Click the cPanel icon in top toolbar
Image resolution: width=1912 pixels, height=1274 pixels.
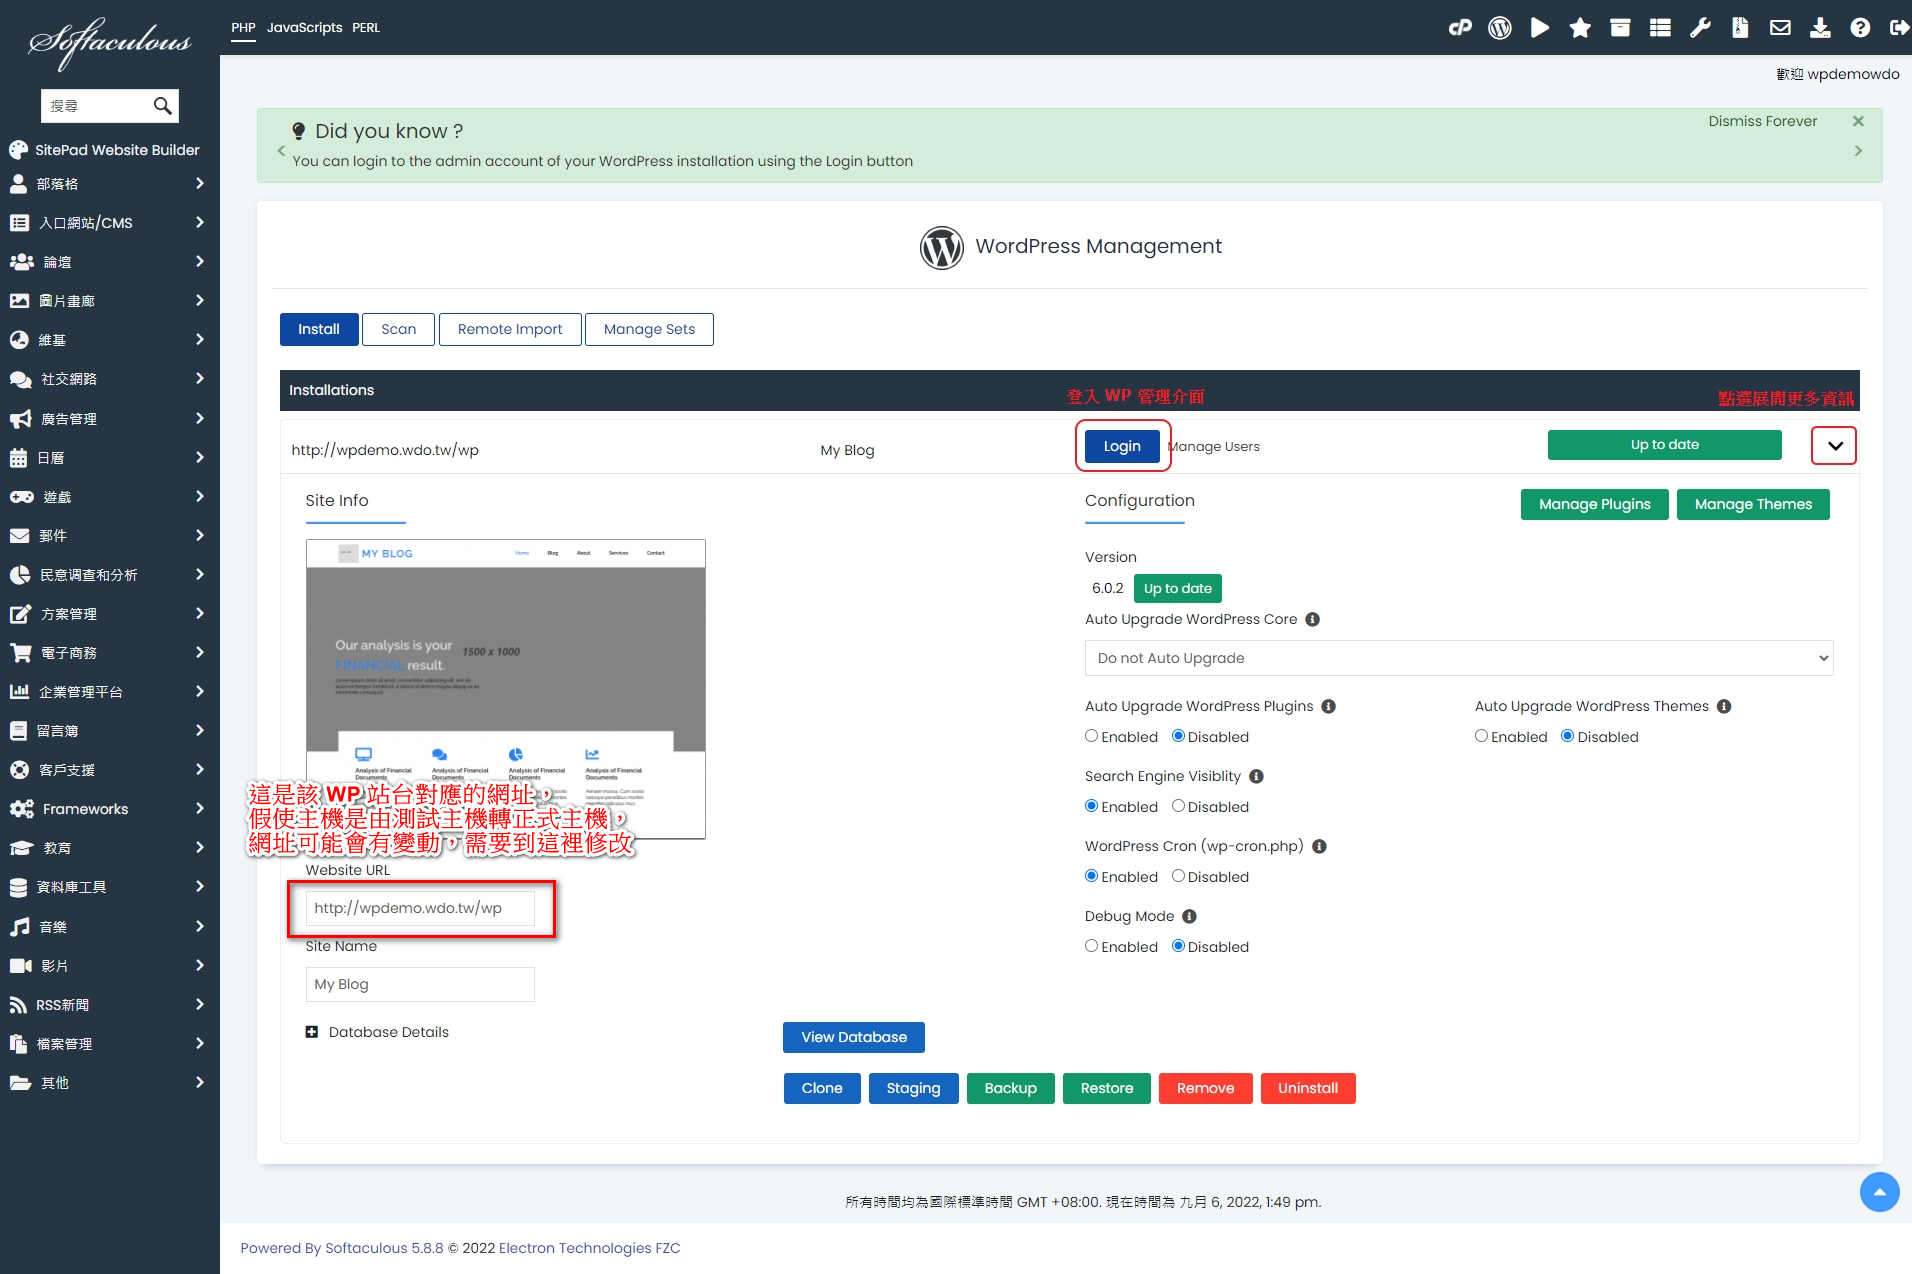coord(1460,28)
